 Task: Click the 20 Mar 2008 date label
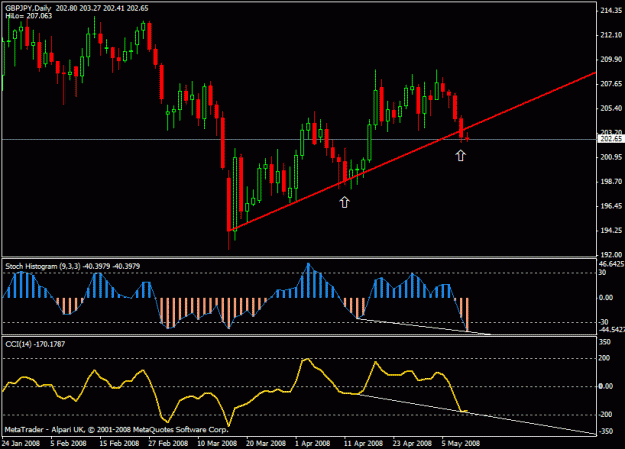pyautogui.click(x=266, y=443)
